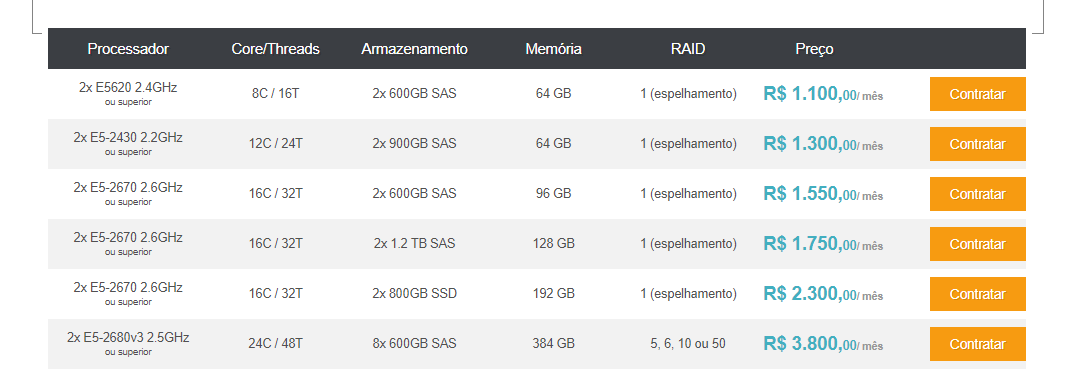Click the 2x 800GB SSD storage cell
Image resolution: width=1066 pixels, height=392 pixels.
414,293
